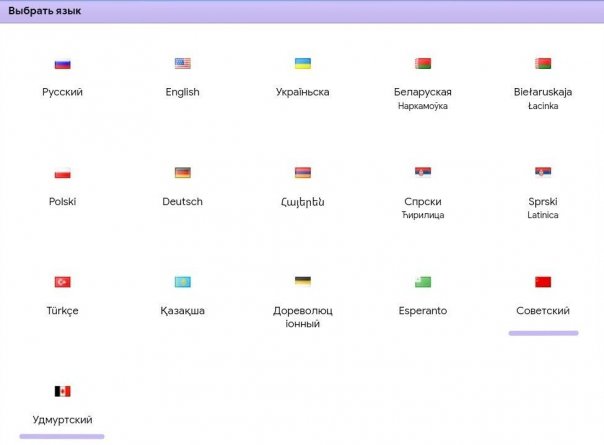Select the Српски language label
Screen dimensions: 604x445
423,202
